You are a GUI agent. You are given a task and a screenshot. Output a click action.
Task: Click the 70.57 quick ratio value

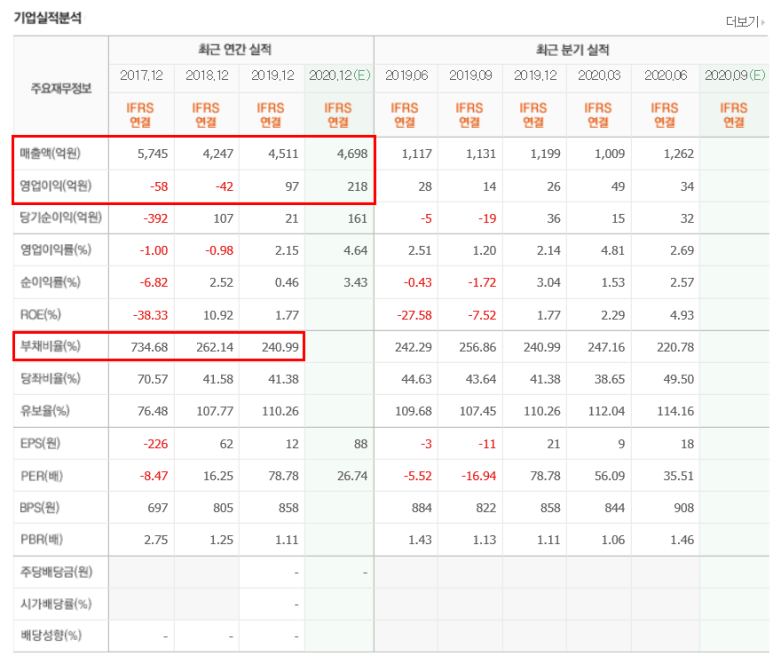[152, 380]
